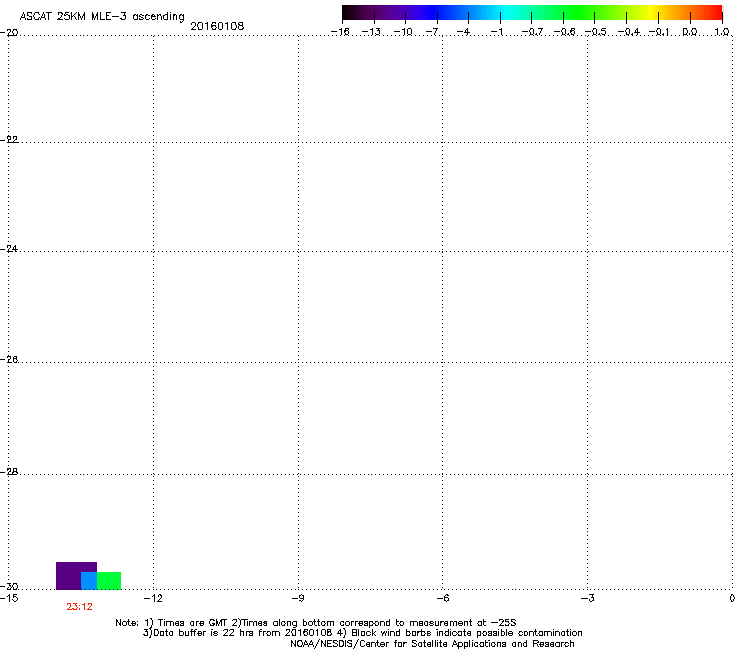This screenshot has height=650, width=740.
Task: Click longitude axis label -9
Action: tap(297, 598)
